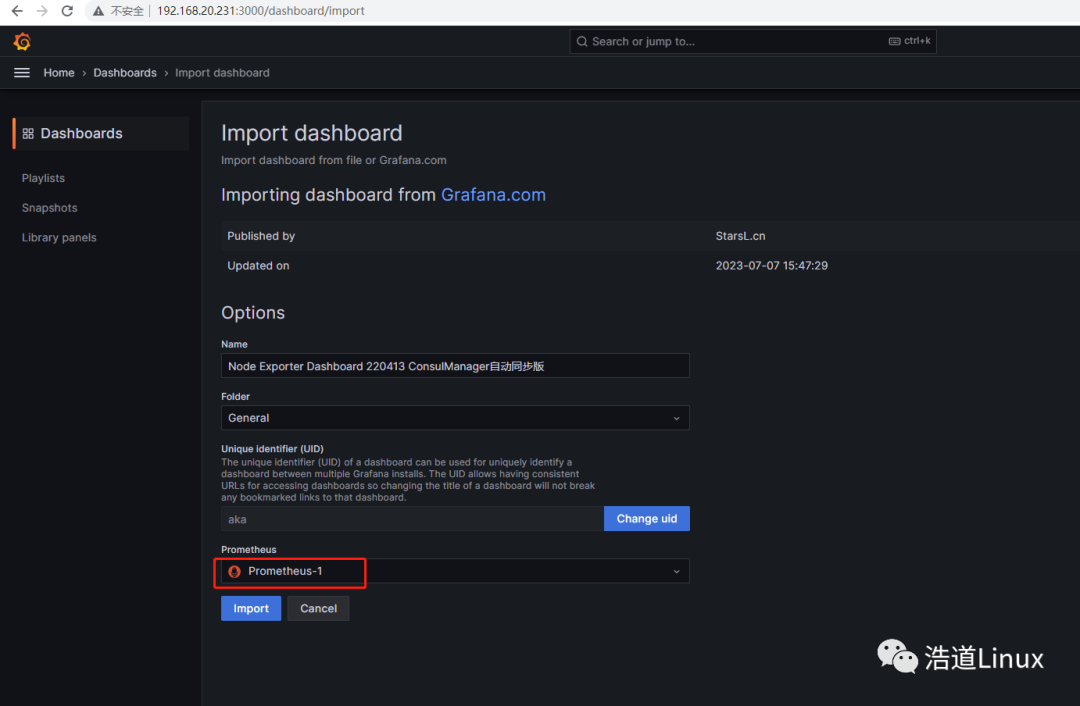Viewport: 1080px width, 706px height.
Task: Click the ctrl+k keyboard shortcut icon
Action: click(x=894, y=41)
